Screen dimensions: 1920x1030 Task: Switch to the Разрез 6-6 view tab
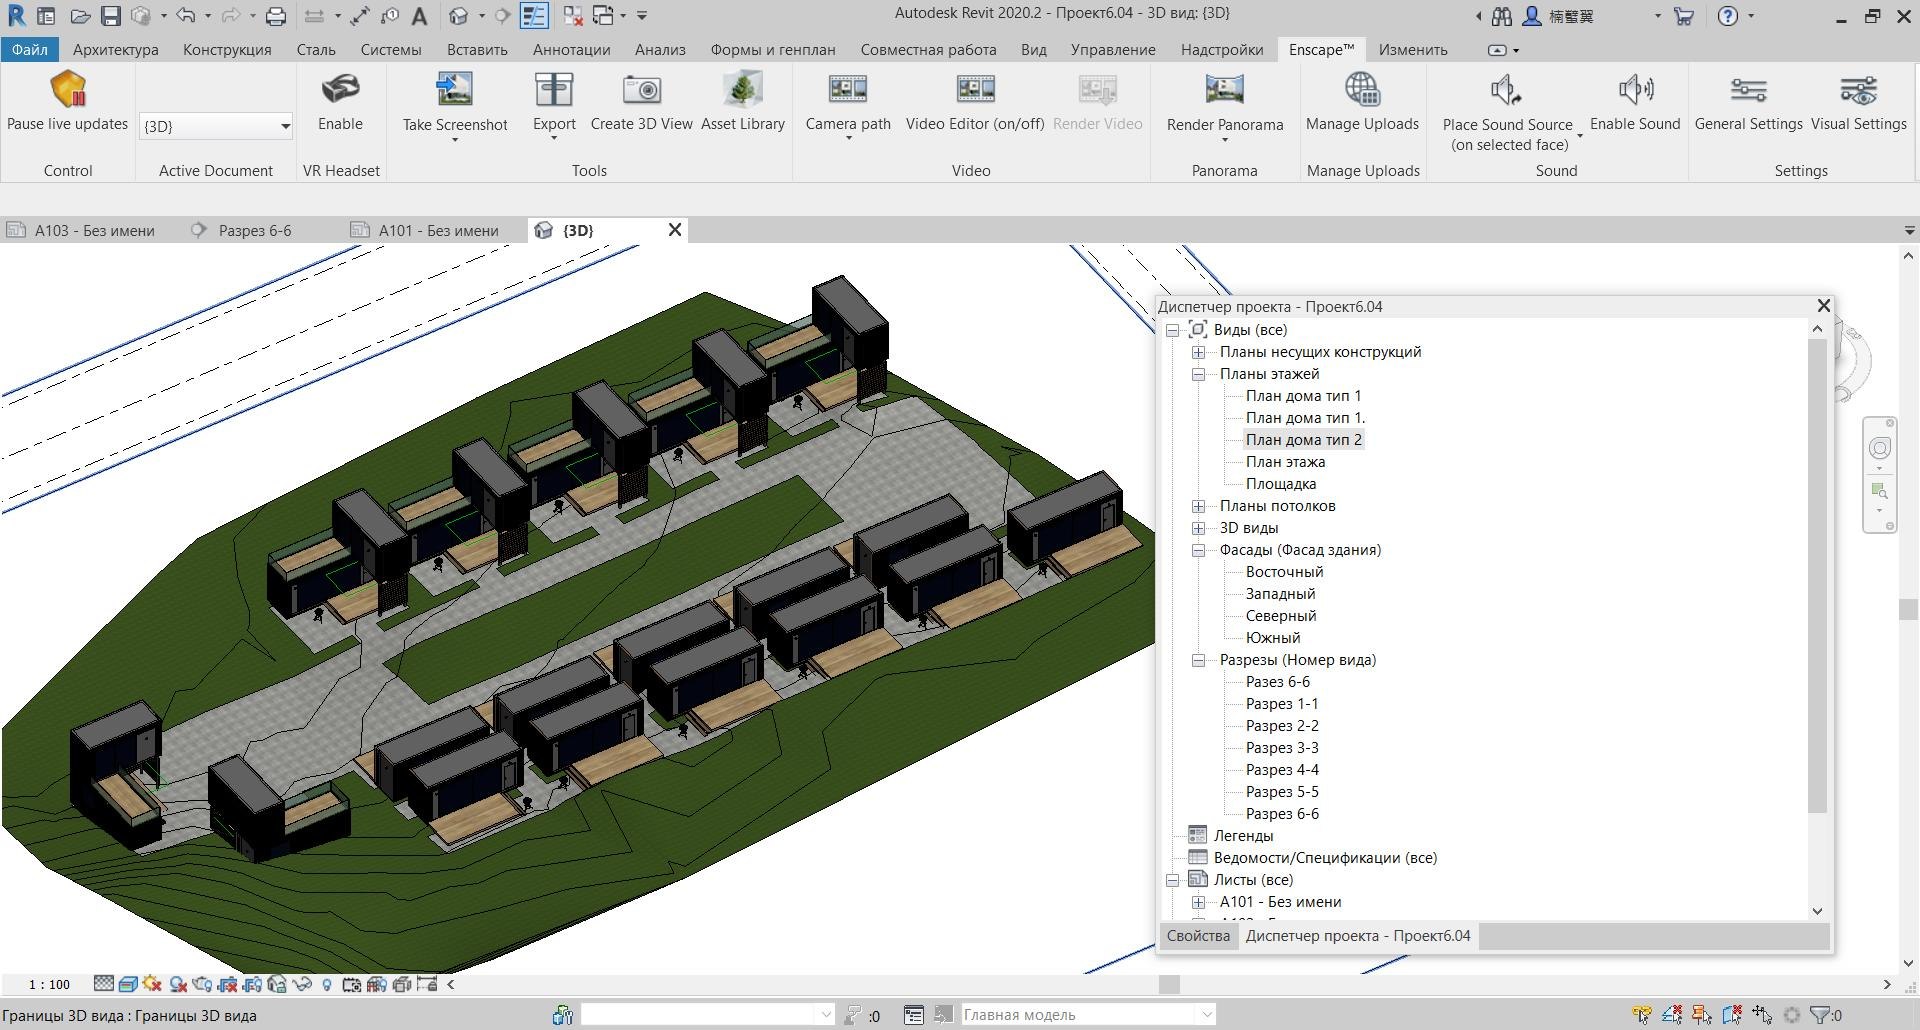pos(255,230)
